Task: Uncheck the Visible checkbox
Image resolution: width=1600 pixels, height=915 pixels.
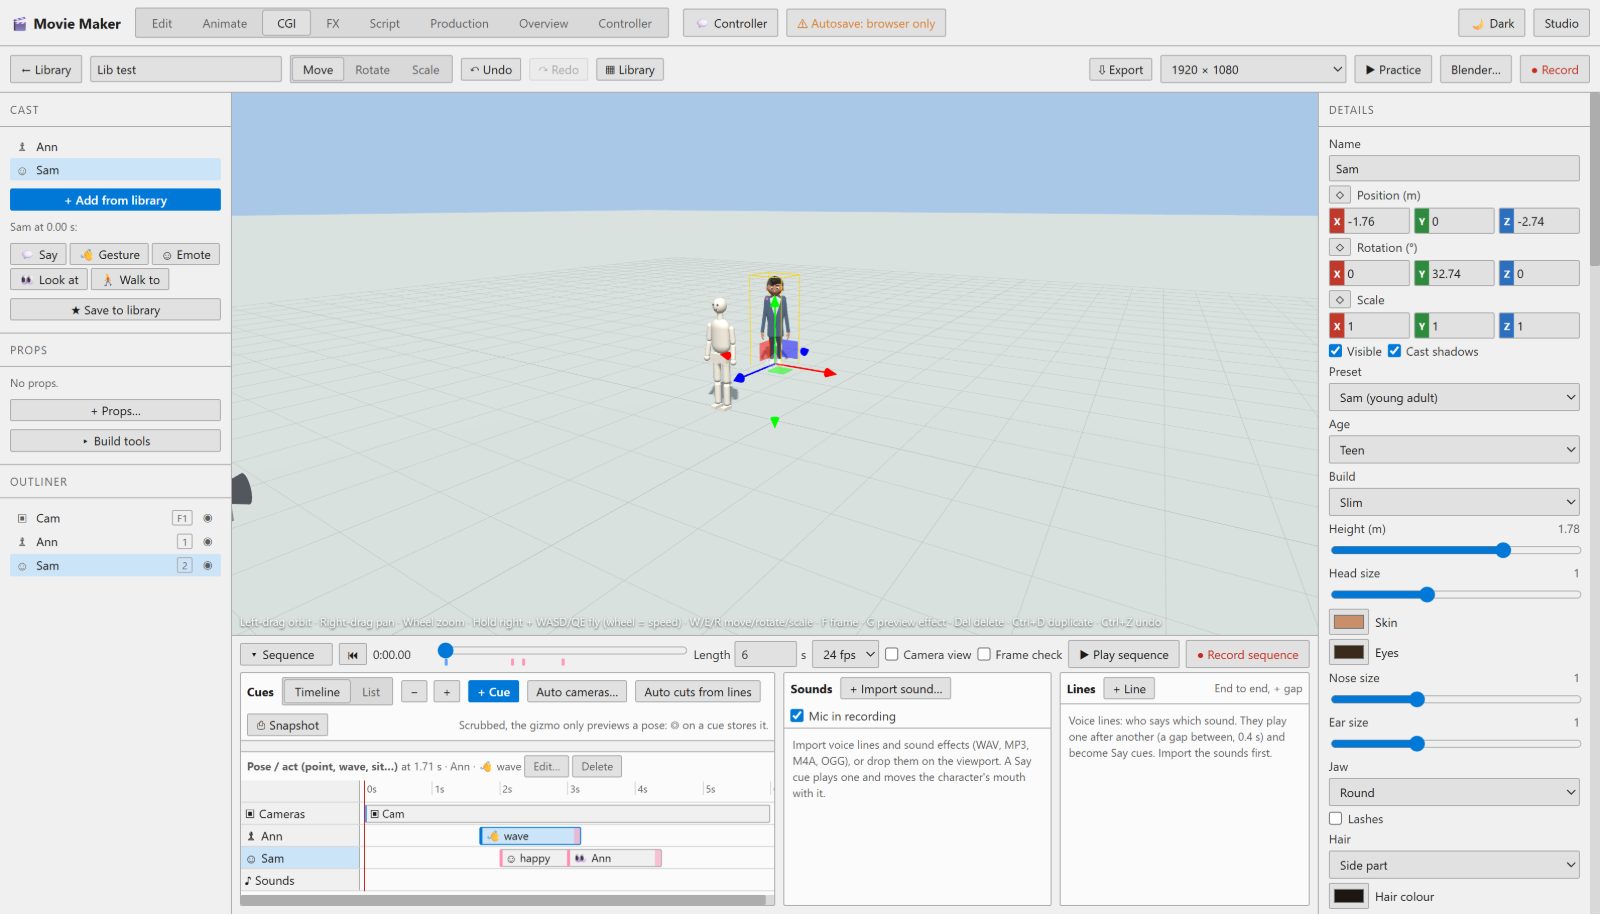Action: [x=1335, y=351]
